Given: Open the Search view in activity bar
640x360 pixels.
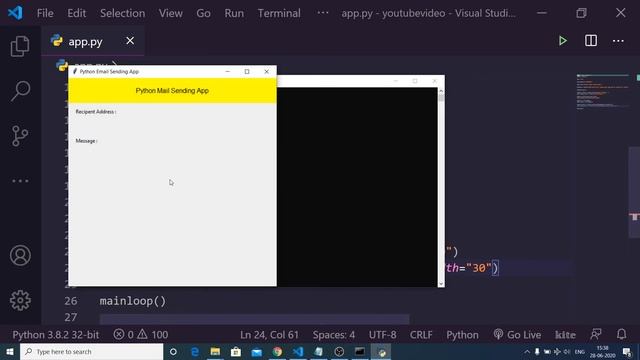Looking at the screenshot, I should (20, 91).
